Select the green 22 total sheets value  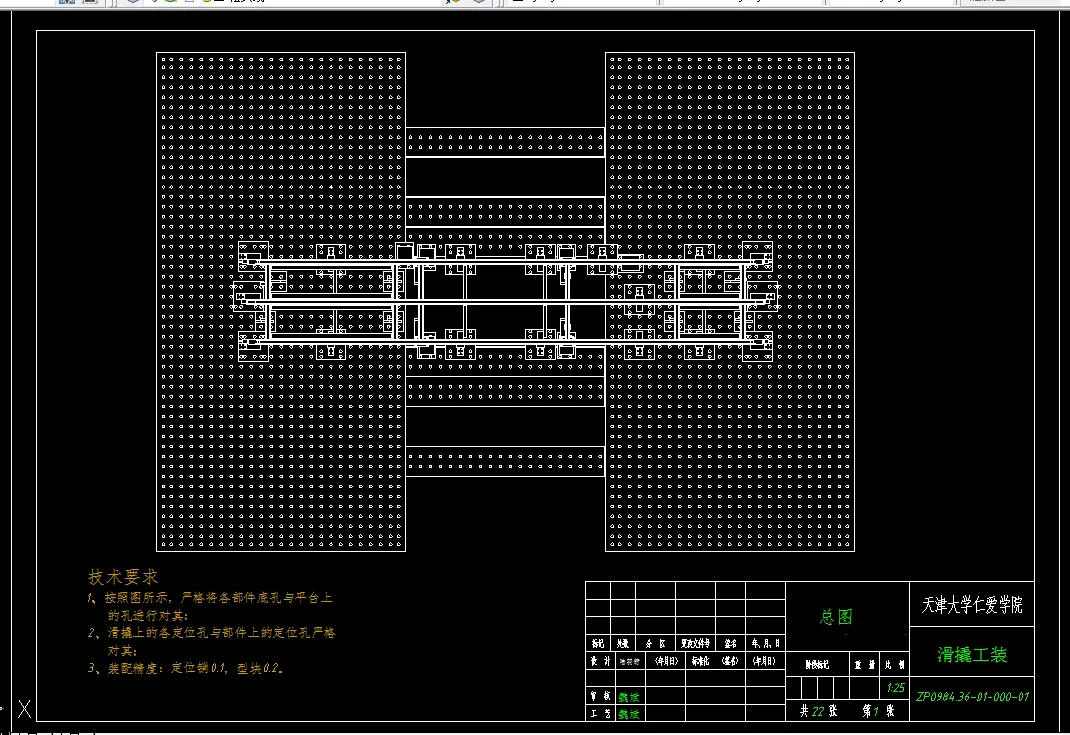(x=818, y=711)
